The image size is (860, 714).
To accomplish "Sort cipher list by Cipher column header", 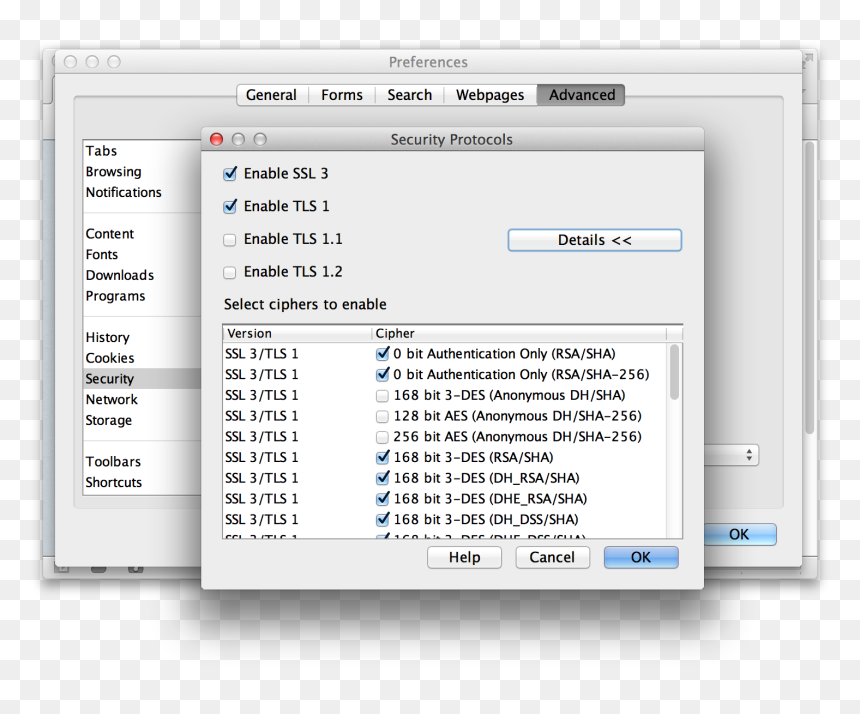I will point(518,333).
